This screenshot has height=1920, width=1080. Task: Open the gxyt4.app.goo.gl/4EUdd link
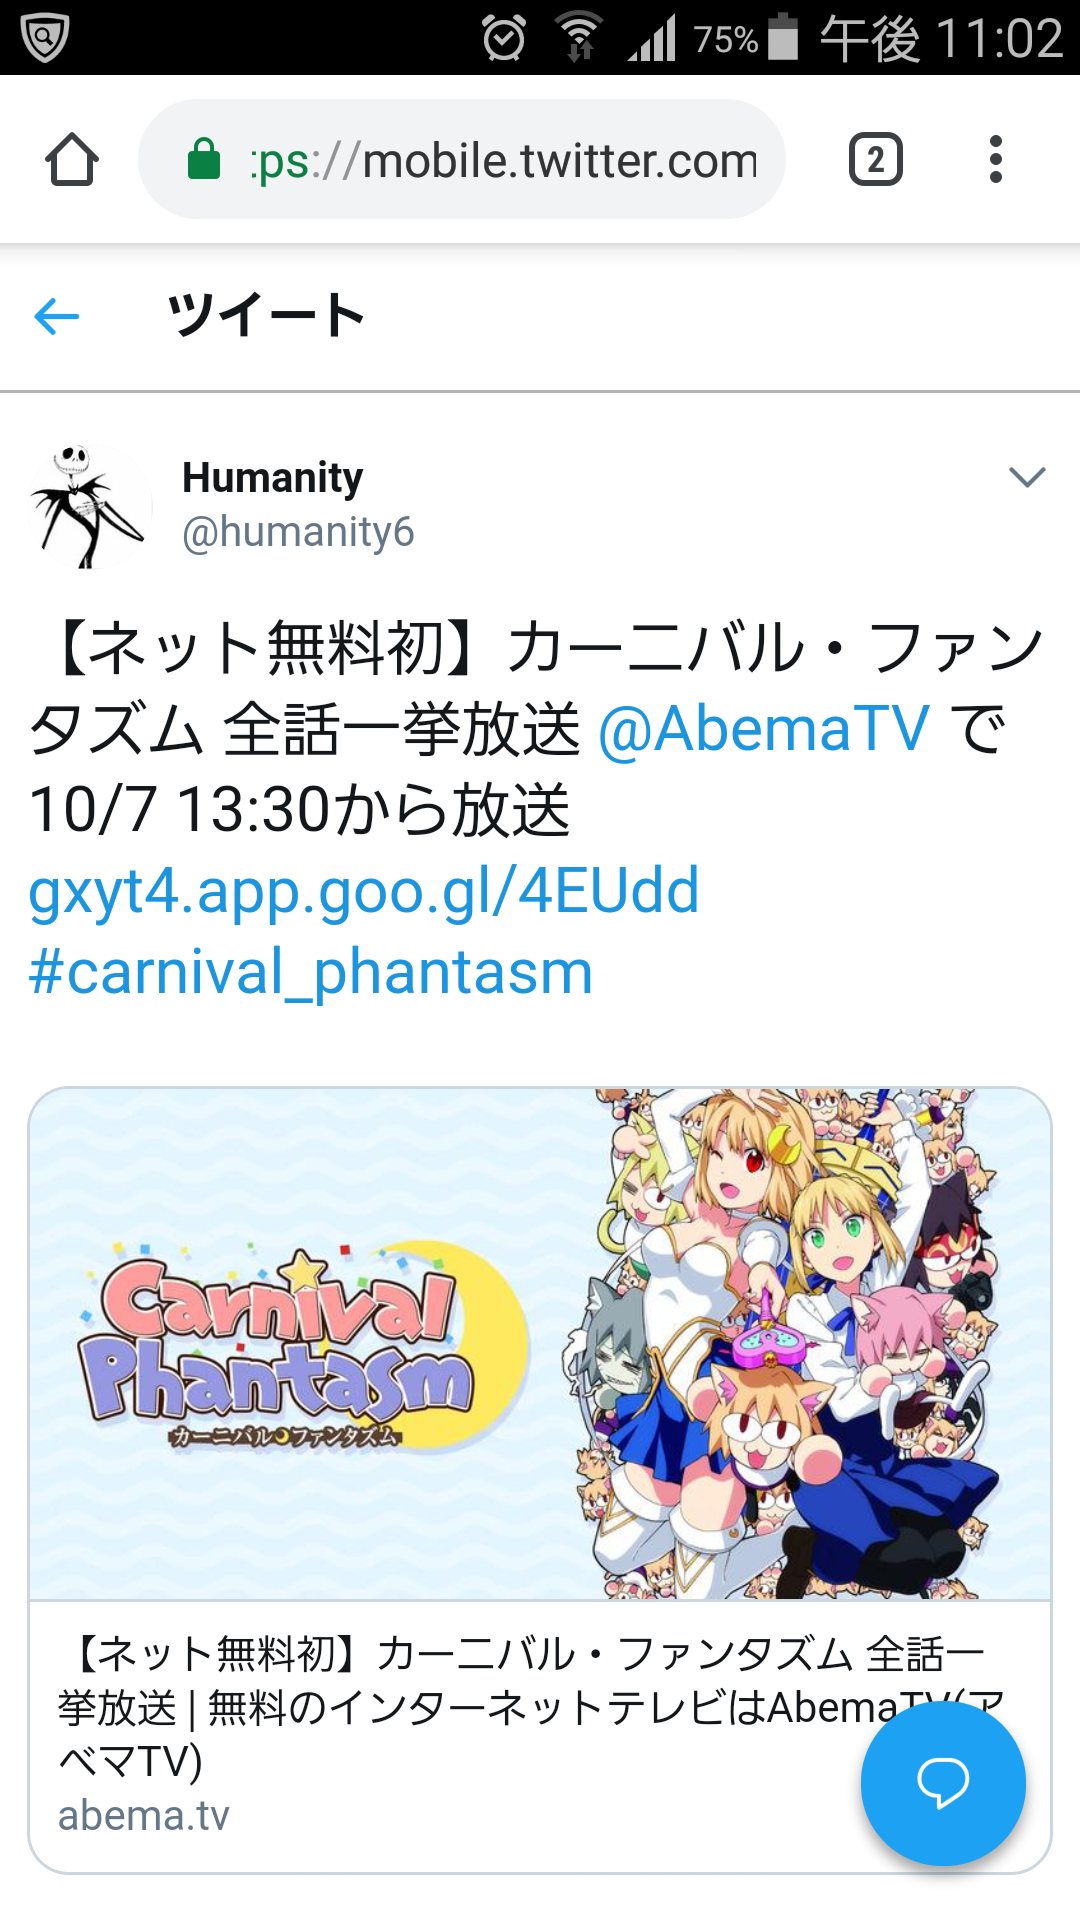coord(364,890)
